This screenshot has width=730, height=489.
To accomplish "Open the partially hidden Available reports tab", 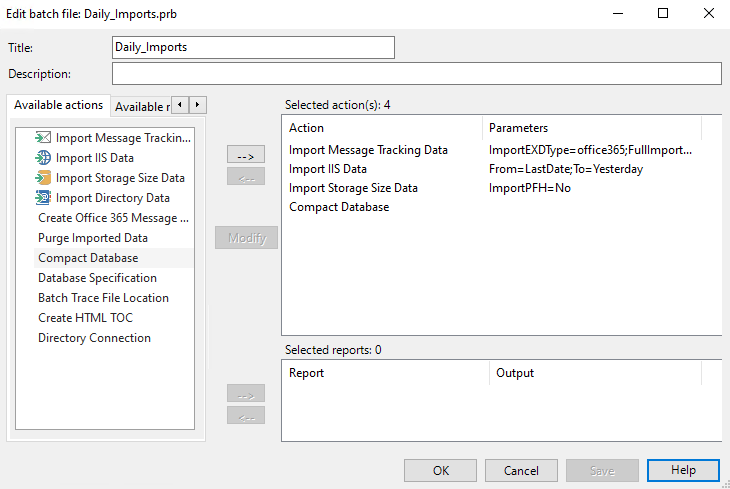I will pyautogui.click(x=142, y=107).
